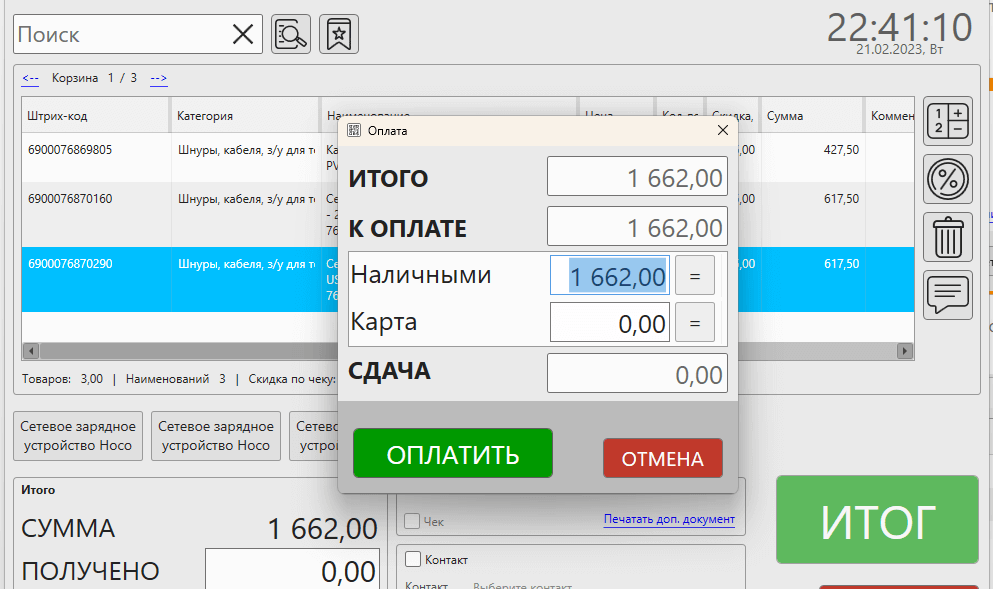Clear search field with X icon
This screenshot has height=589, width=993.
242,35
